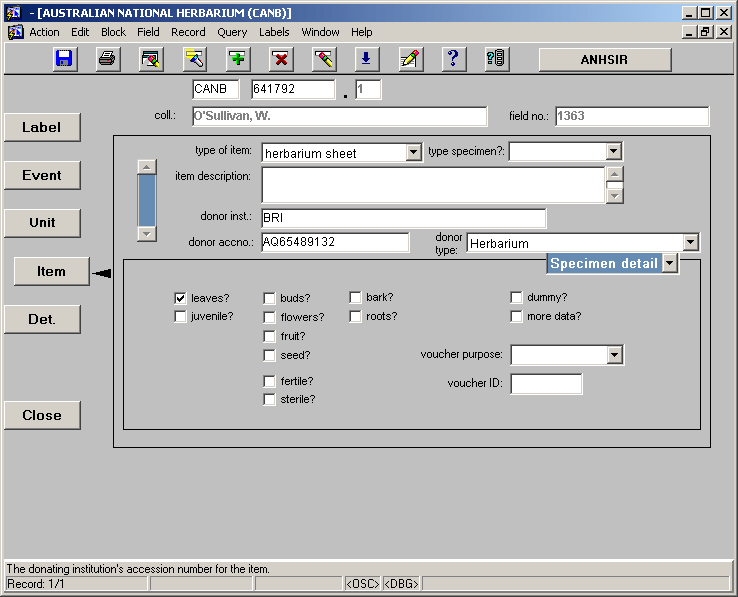The width and height of the screenshot is (738, 597).
Task: Tick the bark? checkbox
Action: click(x=355, y=298)
